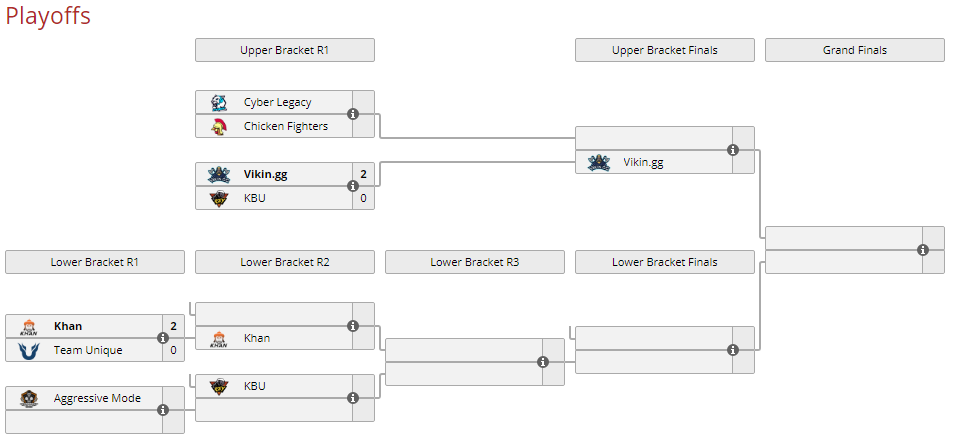
Task: Select the Chicken Fighters team name
Action: [x=285, y=126]
